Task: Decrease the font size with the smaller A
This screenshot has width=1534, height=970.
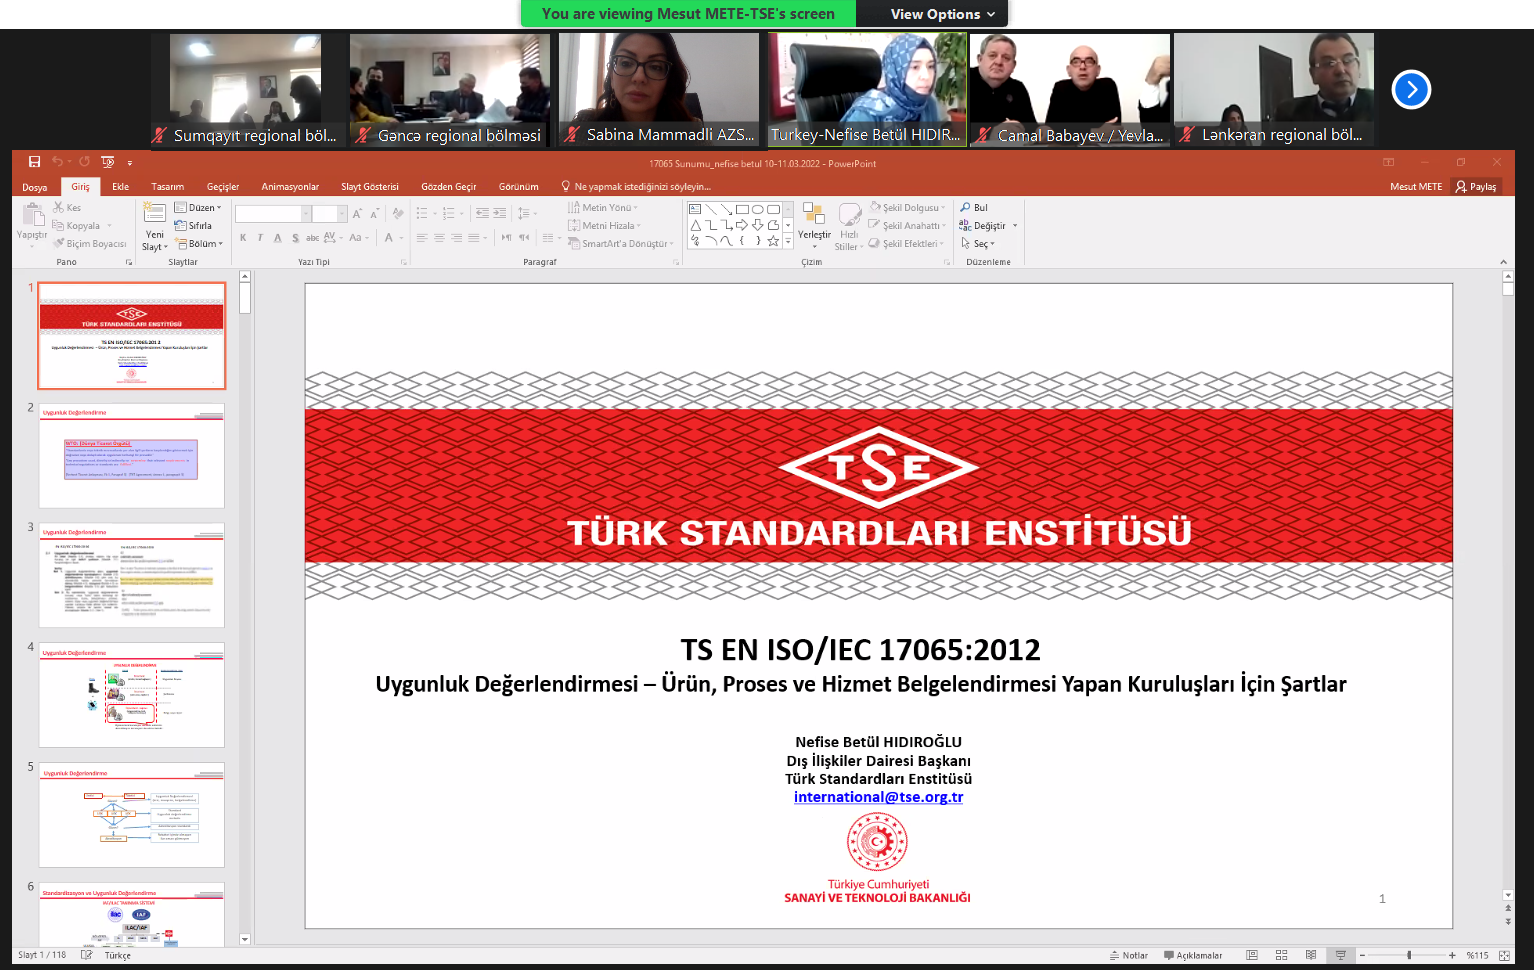Action: (374, 213)
